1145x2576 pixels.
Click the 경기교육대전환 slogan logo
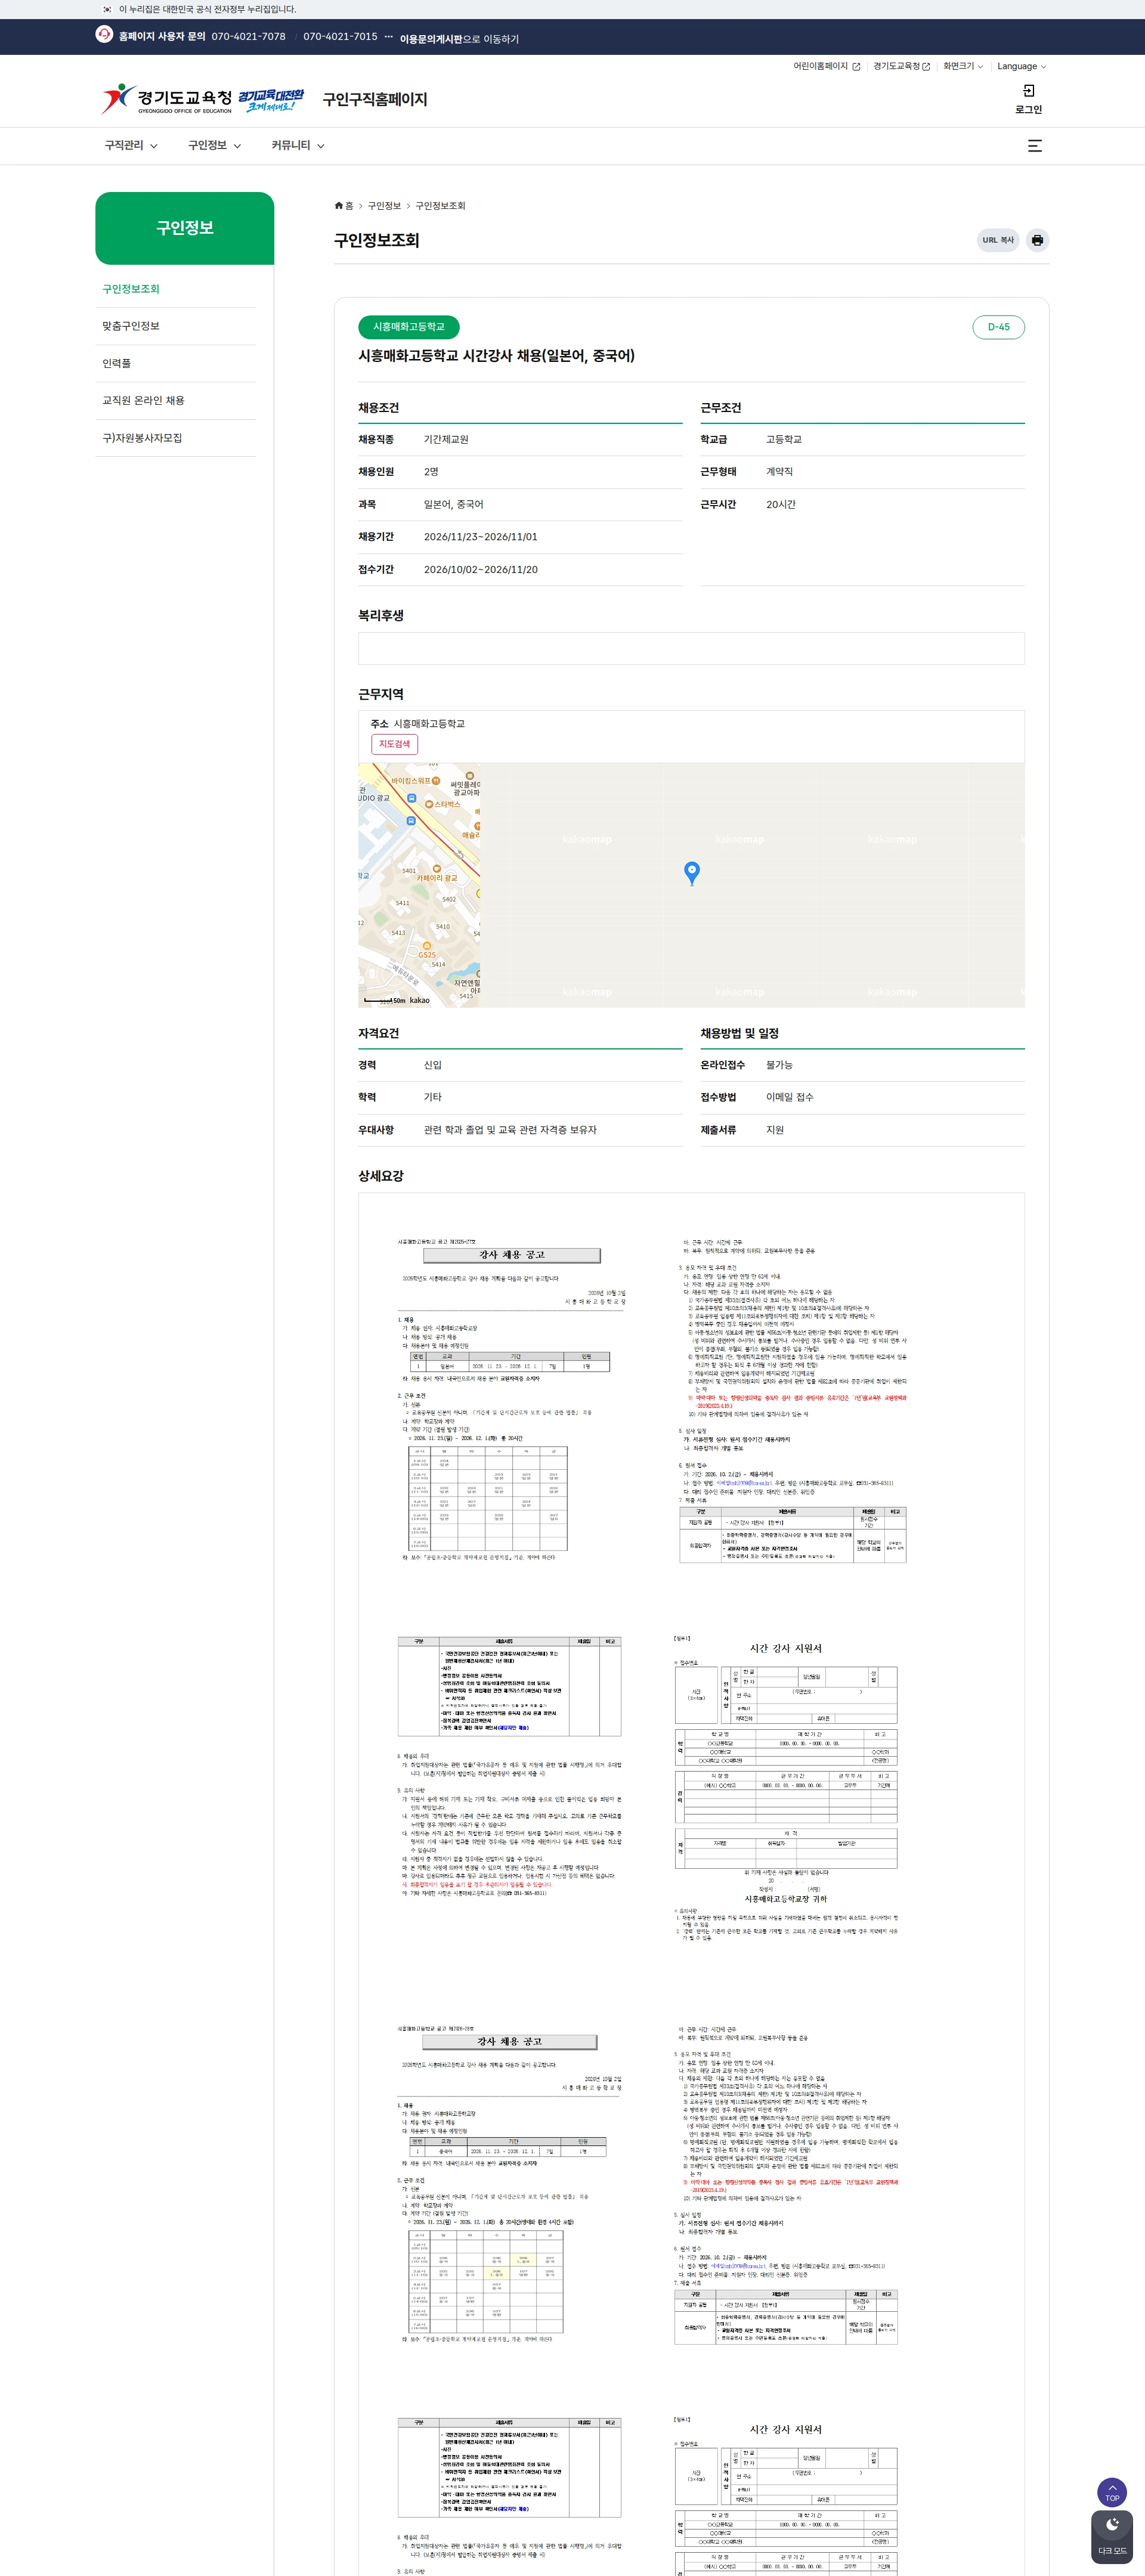(x=271, y=99)
